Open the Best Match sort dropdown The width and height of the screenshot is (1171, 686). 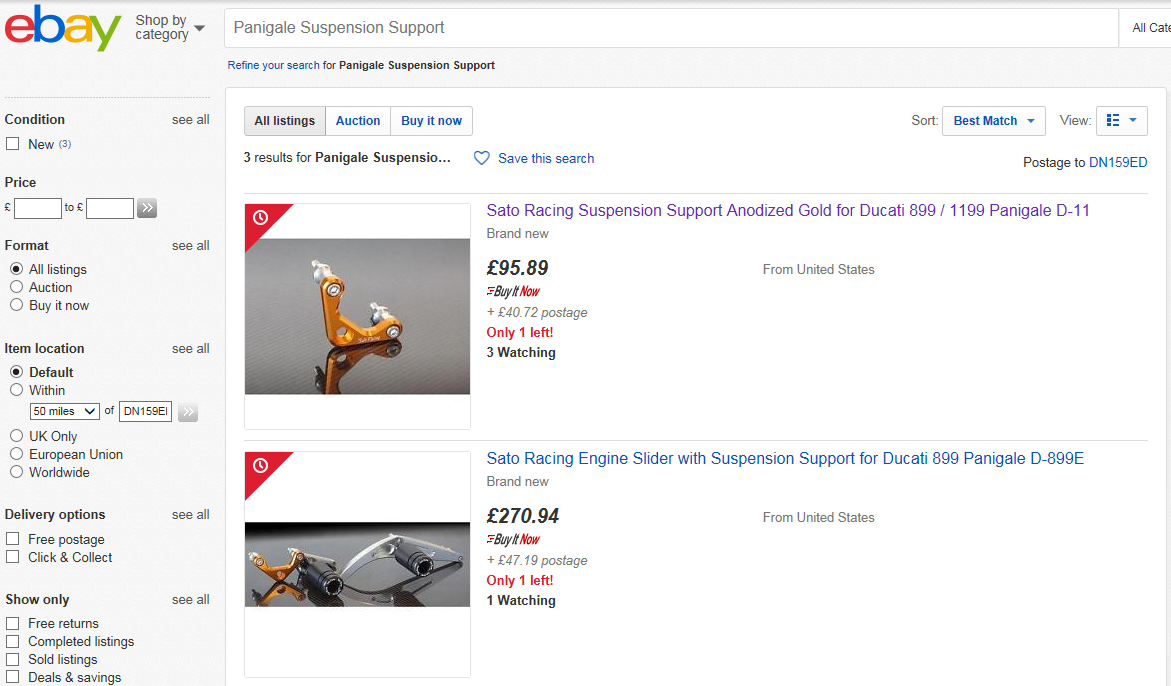(x=993, y=121)
